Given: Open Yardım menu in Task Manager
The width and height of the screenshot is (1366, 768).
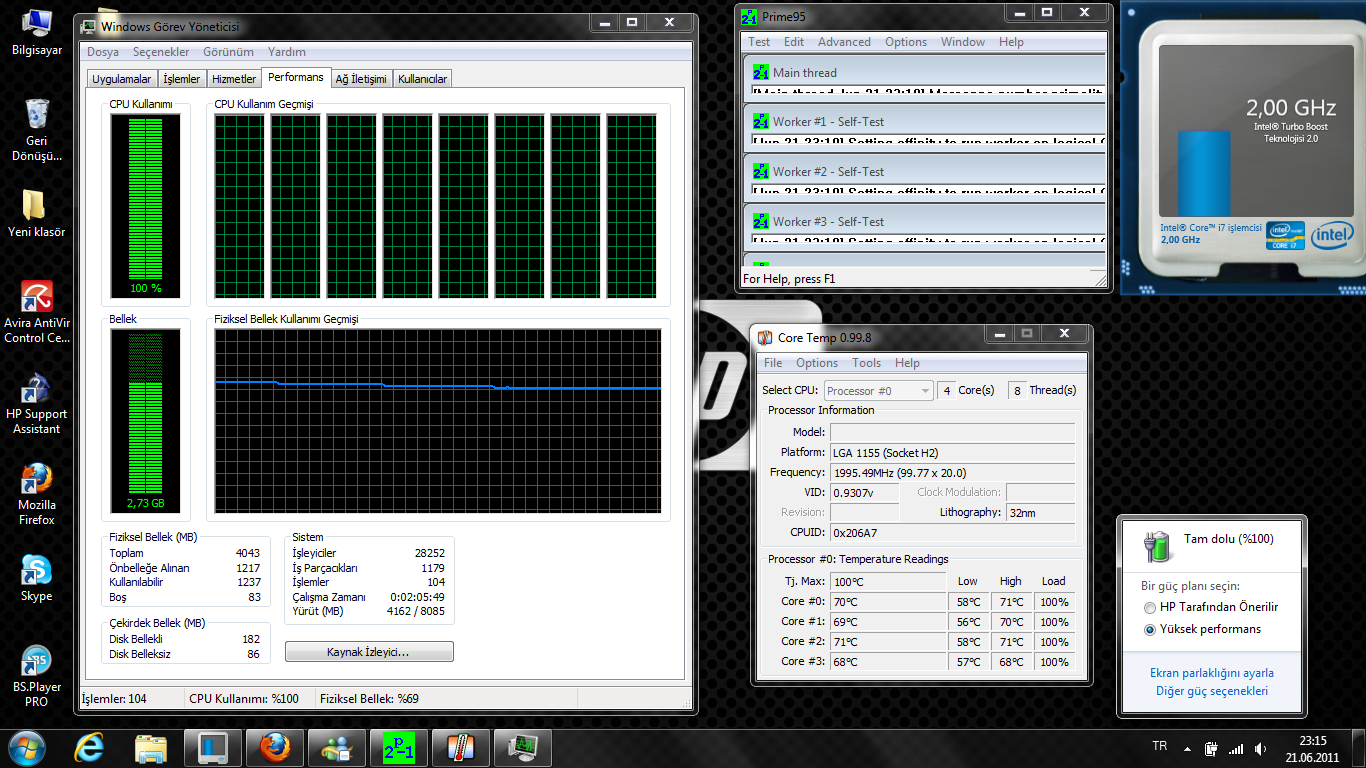Looking at the screenshot, I should 287,52.
